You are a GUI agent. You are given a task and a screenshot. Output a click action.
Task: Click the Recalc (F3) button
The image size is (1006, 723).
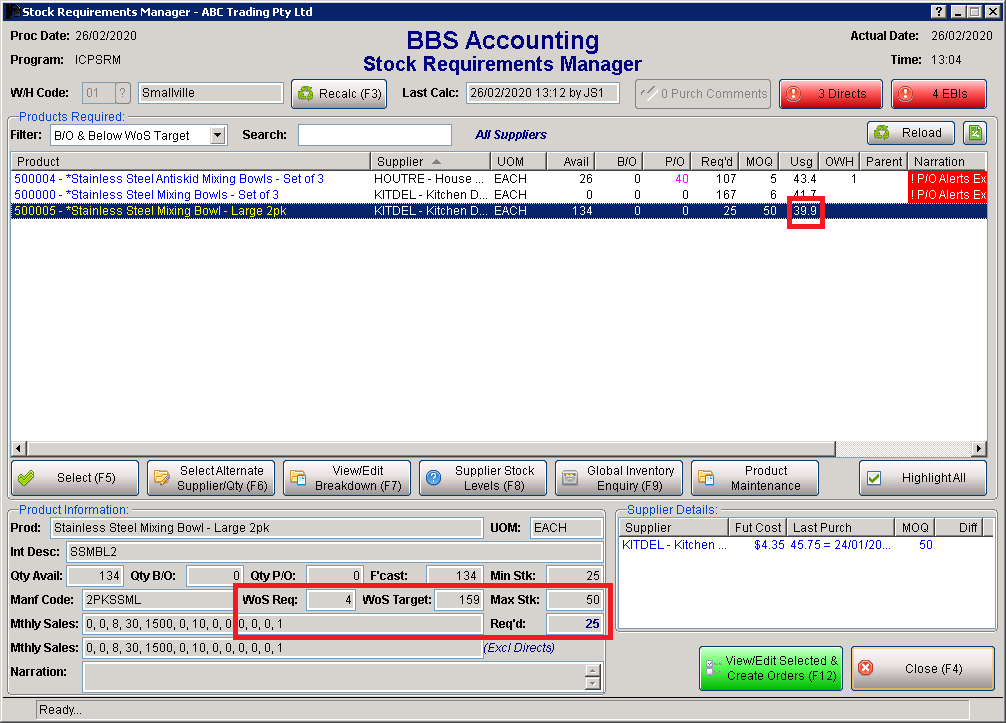coord(339,94)
